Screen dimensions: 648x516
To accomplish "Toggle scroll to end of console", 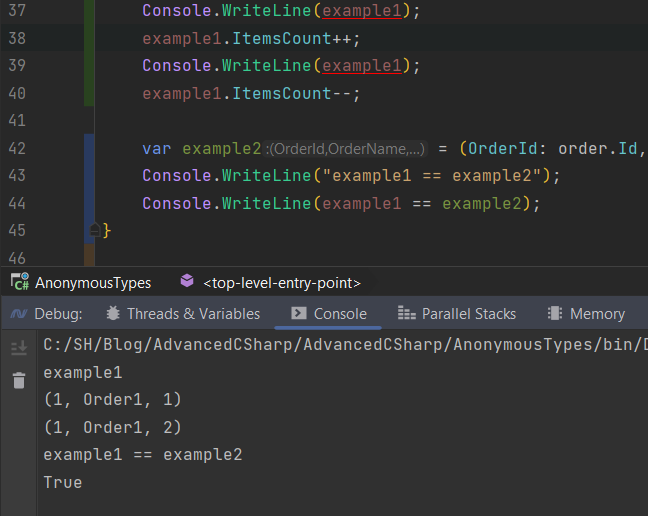I will click(x=19, y=348).
